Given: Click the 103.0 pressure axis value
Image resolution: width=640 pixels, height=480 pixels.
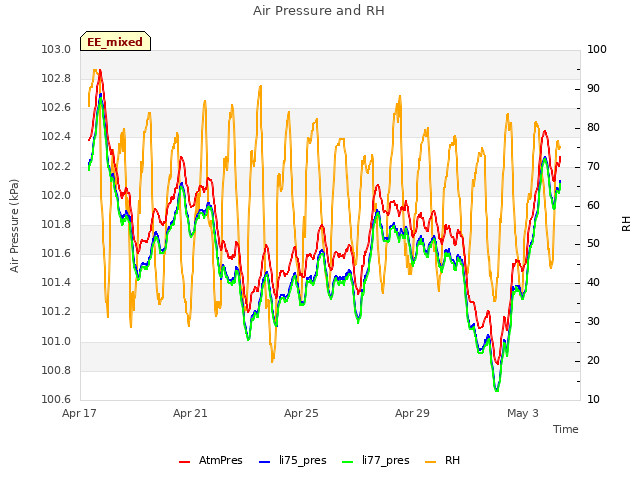Looking at the screenshot, I should tap(56, 50).
